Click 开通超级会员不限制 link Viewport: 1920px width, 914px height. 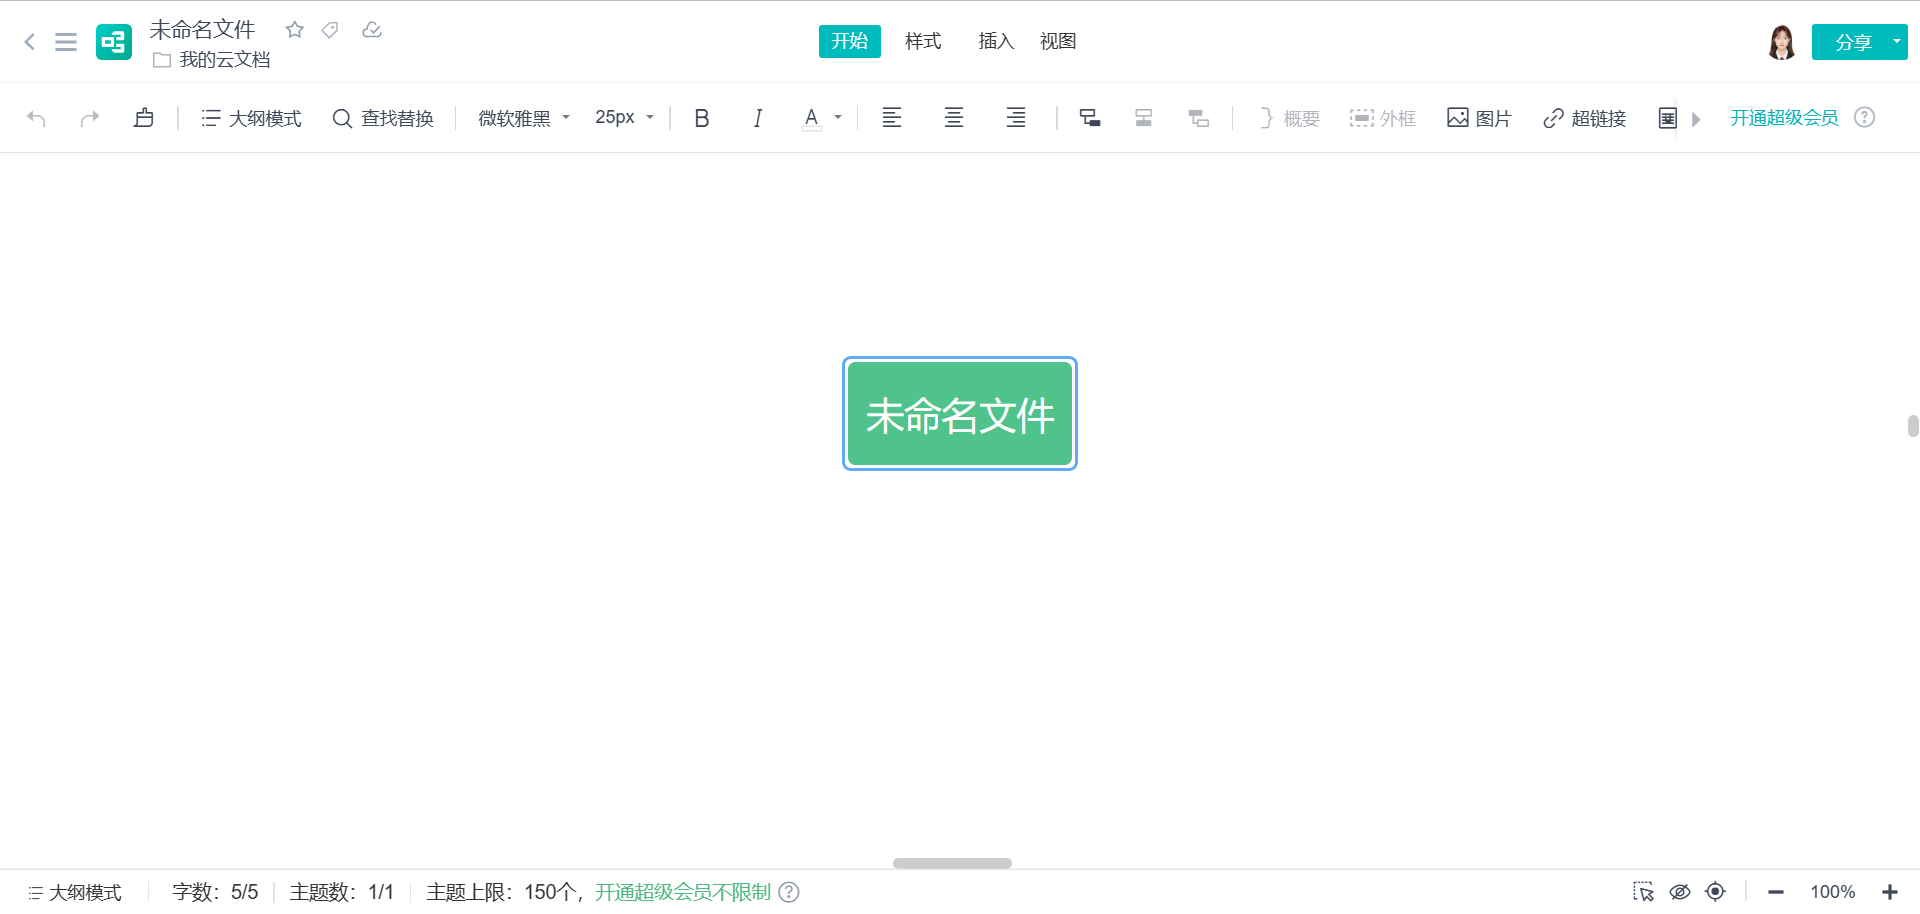coord(683,892)
